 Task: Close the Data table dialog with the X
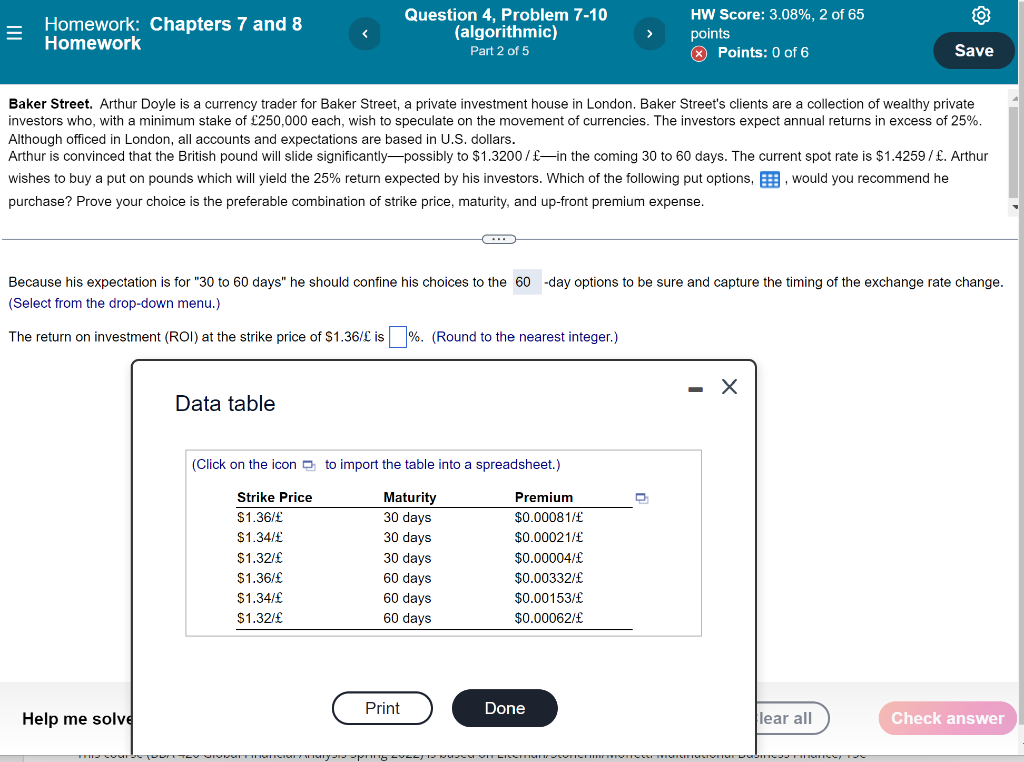729,387
